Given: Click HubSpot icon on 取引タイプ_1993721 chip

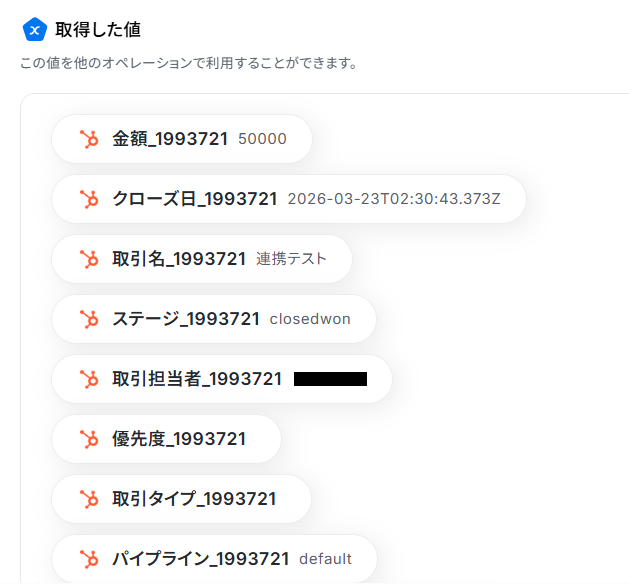Looking at the screenshot, I should pyautogui.click(x=89, y=499).
